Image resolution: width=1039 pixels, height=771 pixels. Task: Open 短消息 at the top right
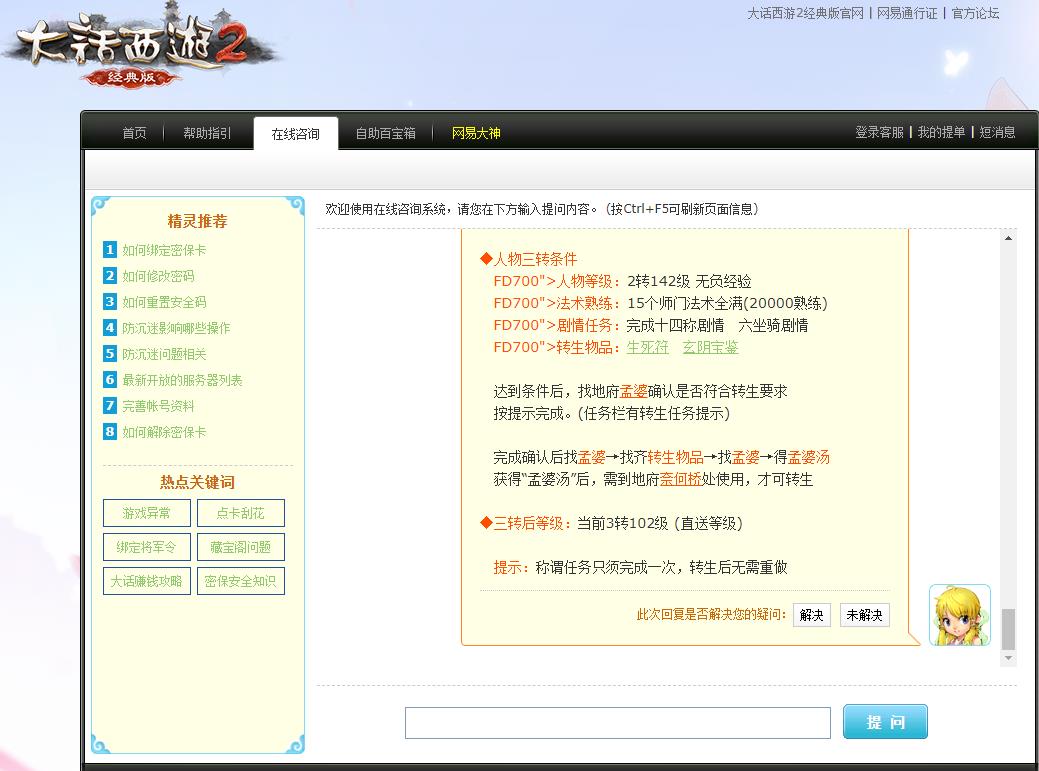pyautogui.click(x=1000, y=131)
